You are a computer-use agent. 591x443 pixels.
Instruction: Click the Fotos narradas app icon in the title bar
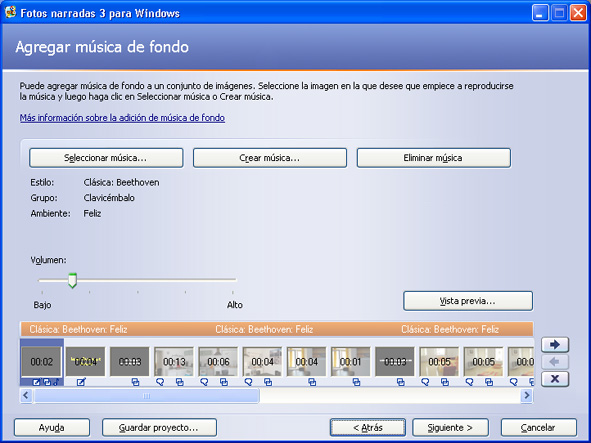point(11,12)
